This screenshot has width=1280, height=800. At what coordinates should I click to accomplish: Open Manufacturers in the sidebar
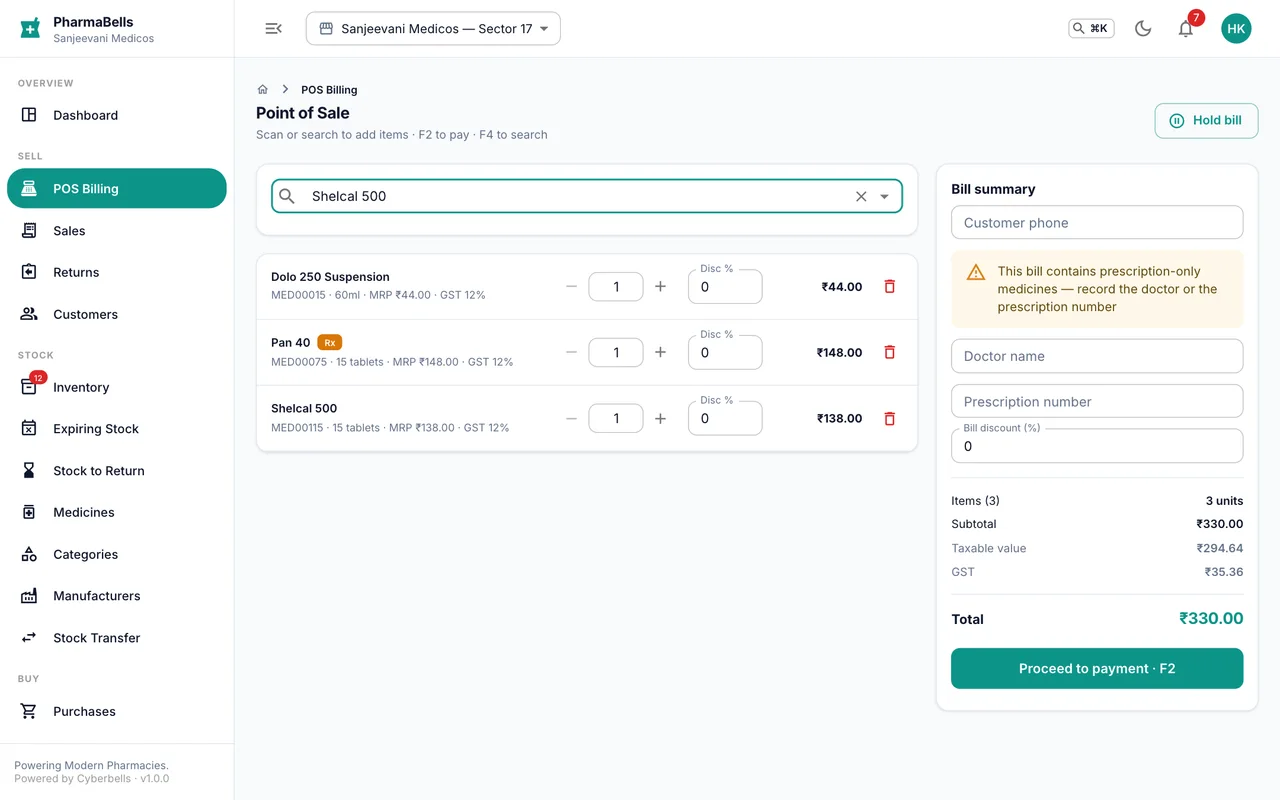[x=117, y=595]
